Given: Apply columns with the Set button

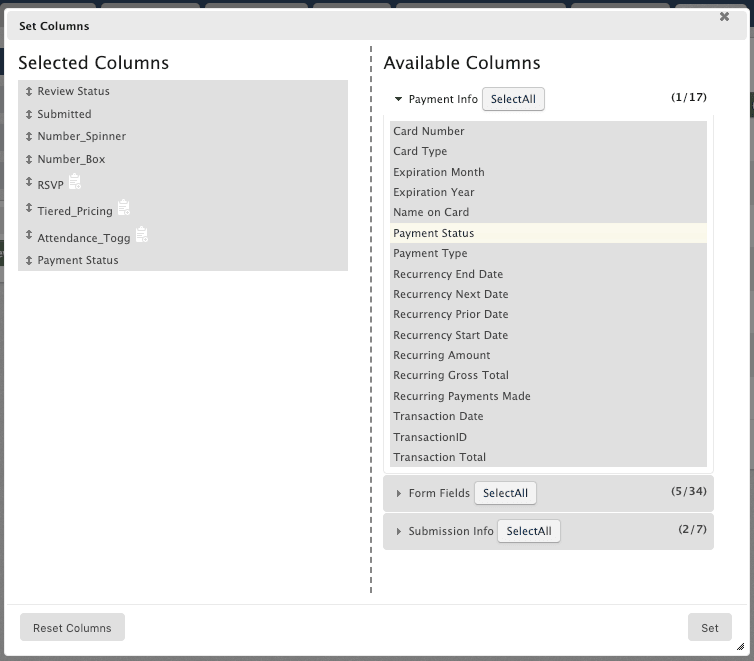Looking at the screenshot, I should (709, 628).
